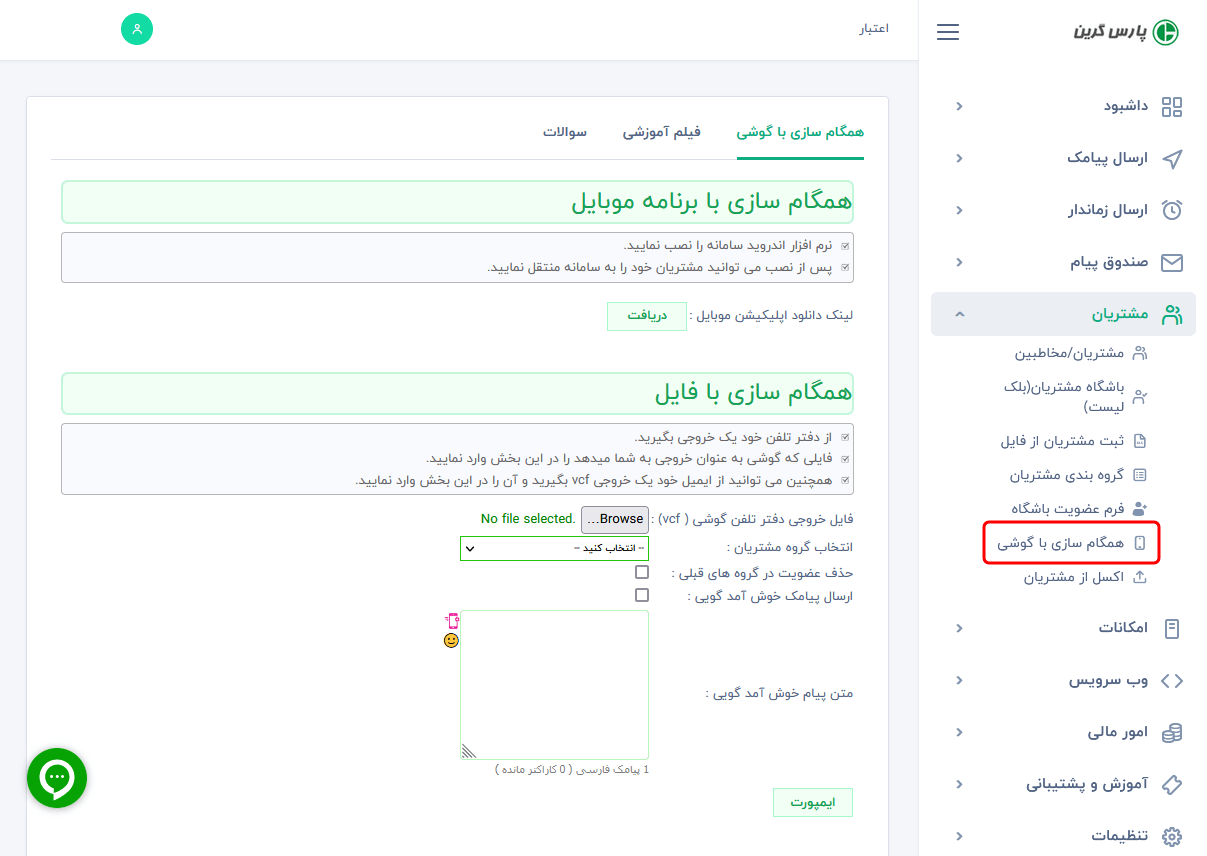This screenshot has height=856, width=1207.
Task: Open the green support chat bubble
Action: (x=57, y=778)
